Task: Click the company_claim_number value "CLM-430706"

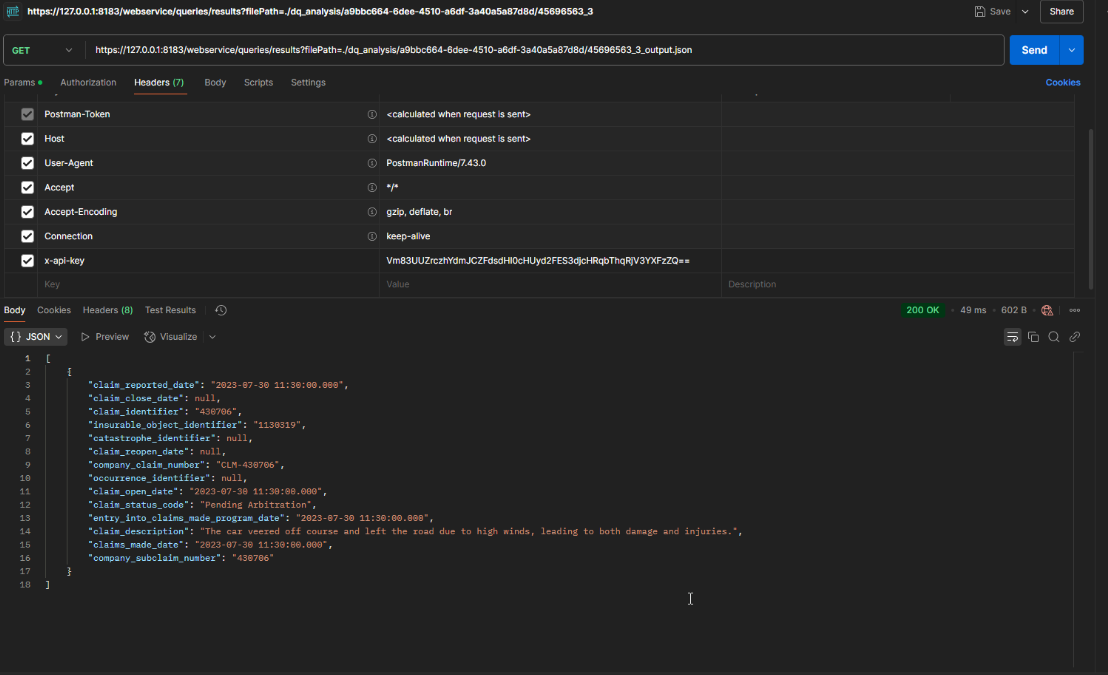Action: coord(247,465)
